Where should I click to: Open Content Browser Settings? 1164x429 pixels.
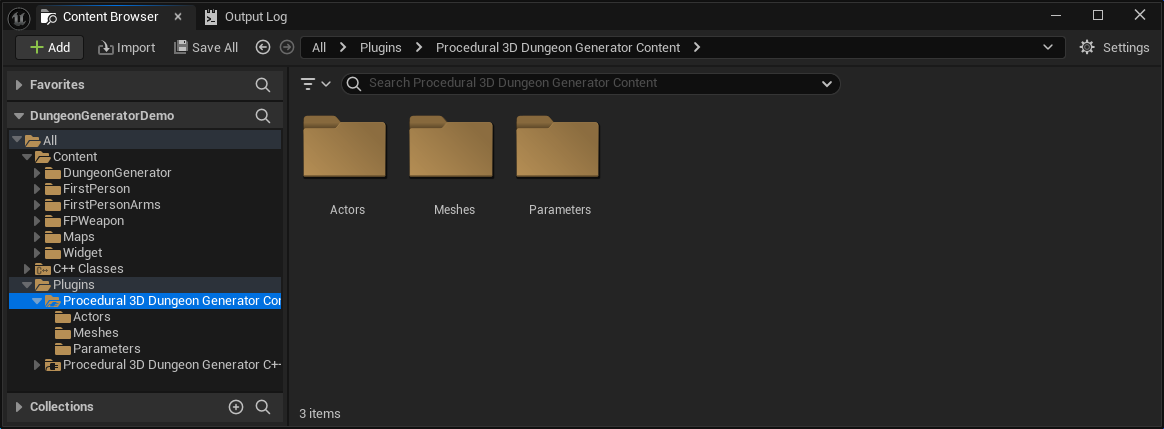pyautogui.click(x=1114, y=48)
